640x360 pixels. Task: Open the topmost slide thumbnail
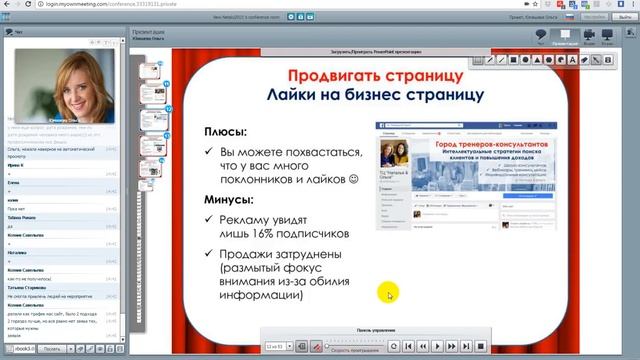tap(149, 71)
